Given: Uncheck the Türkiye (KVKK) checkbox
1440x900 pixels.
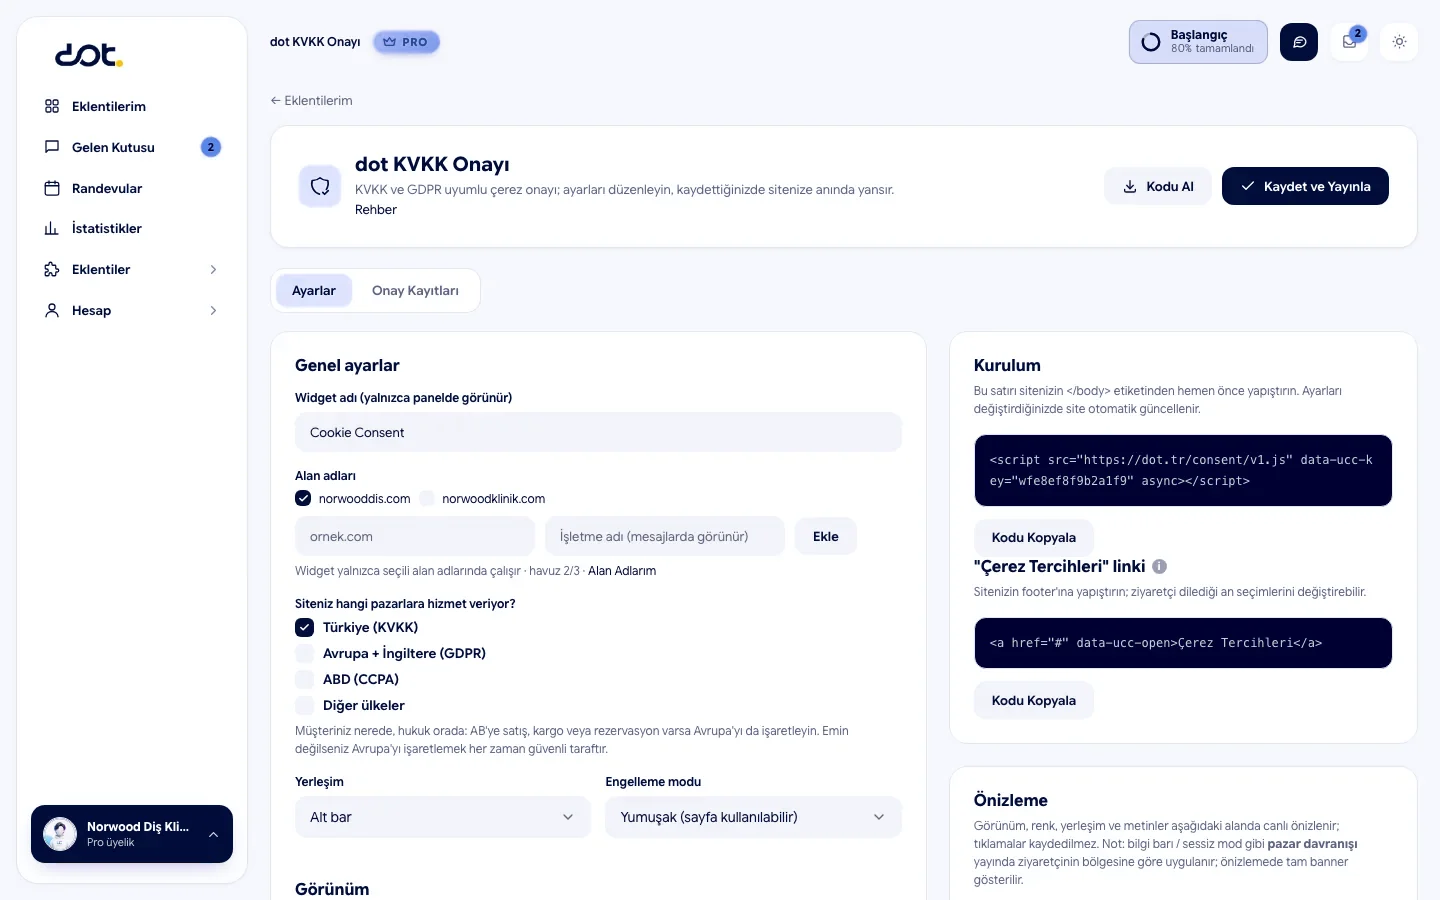Looking at the screenshot, I should (x=305, y=627).
